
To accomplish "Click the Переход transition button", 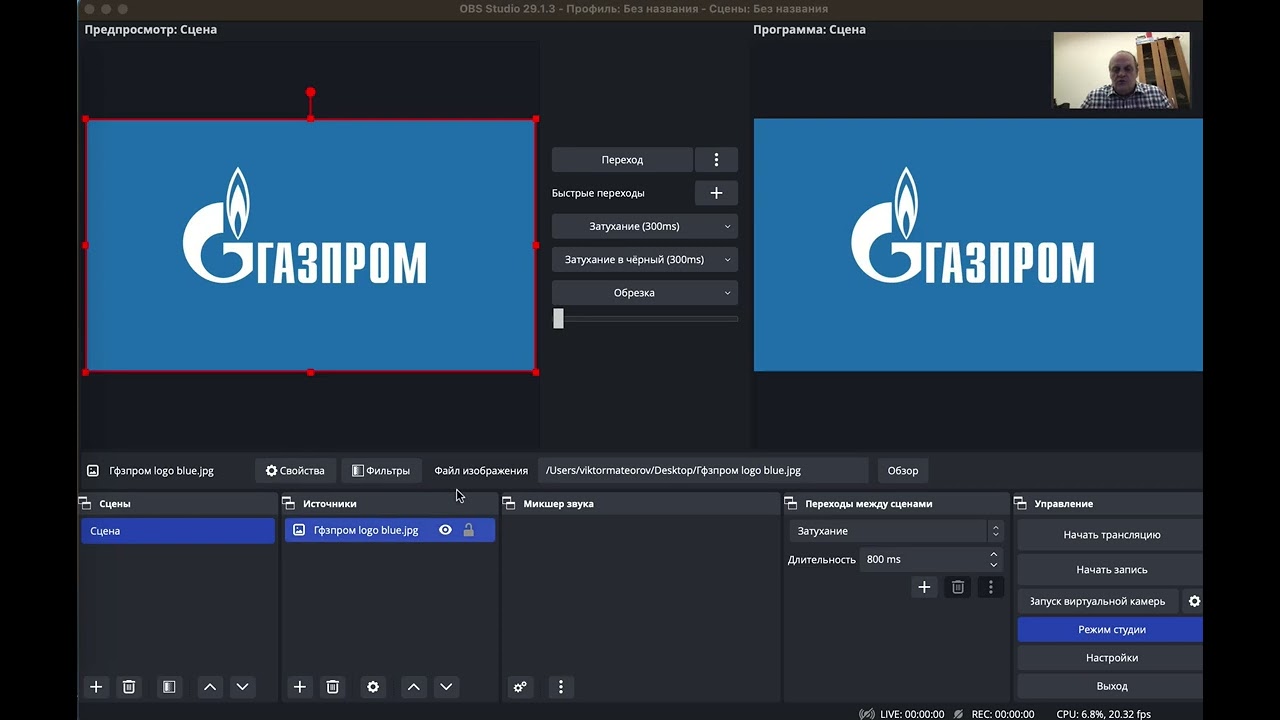I will 622,160.
